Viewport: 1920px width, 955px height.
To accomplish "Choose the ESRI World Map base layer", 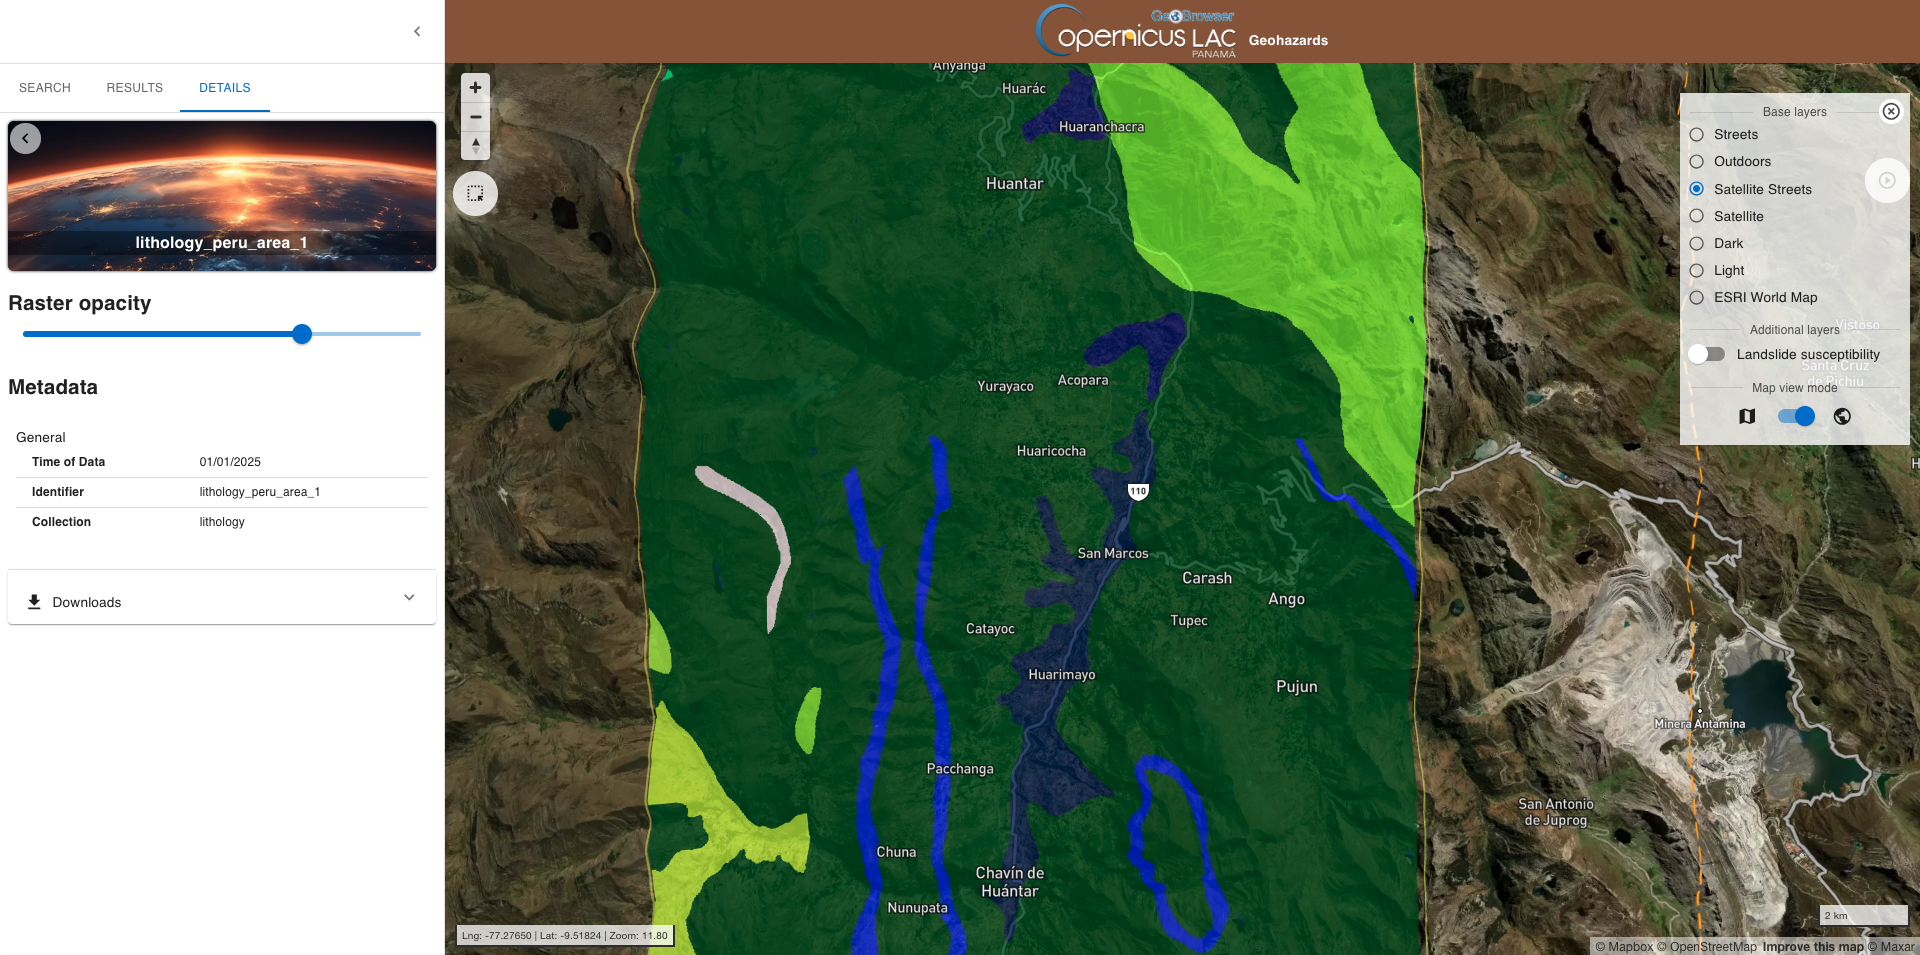I will point(1697,298).
